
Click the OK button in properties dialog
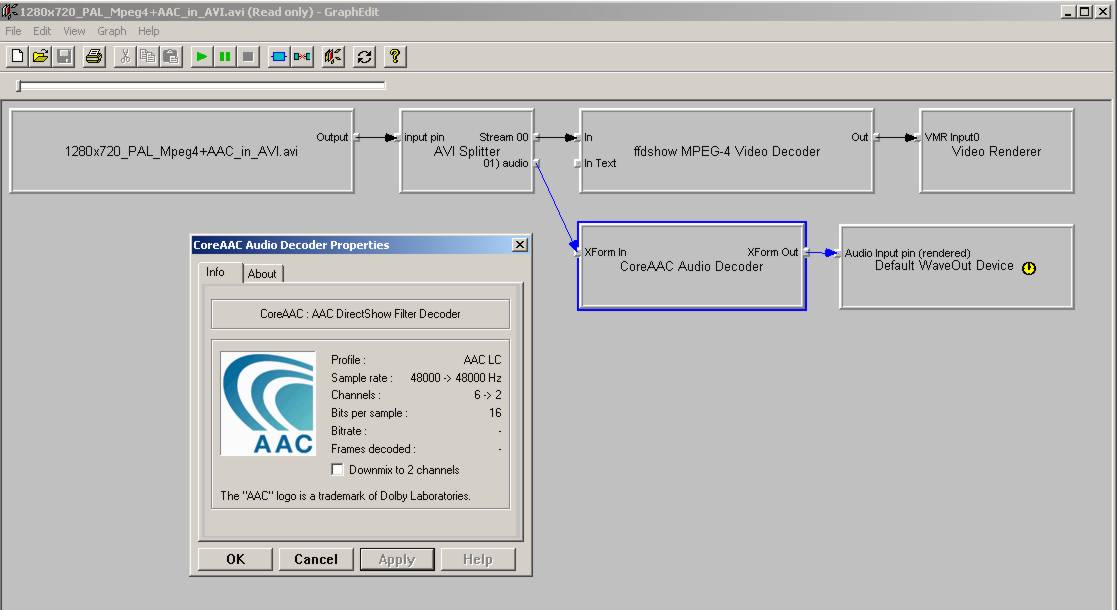pos(235,559)
